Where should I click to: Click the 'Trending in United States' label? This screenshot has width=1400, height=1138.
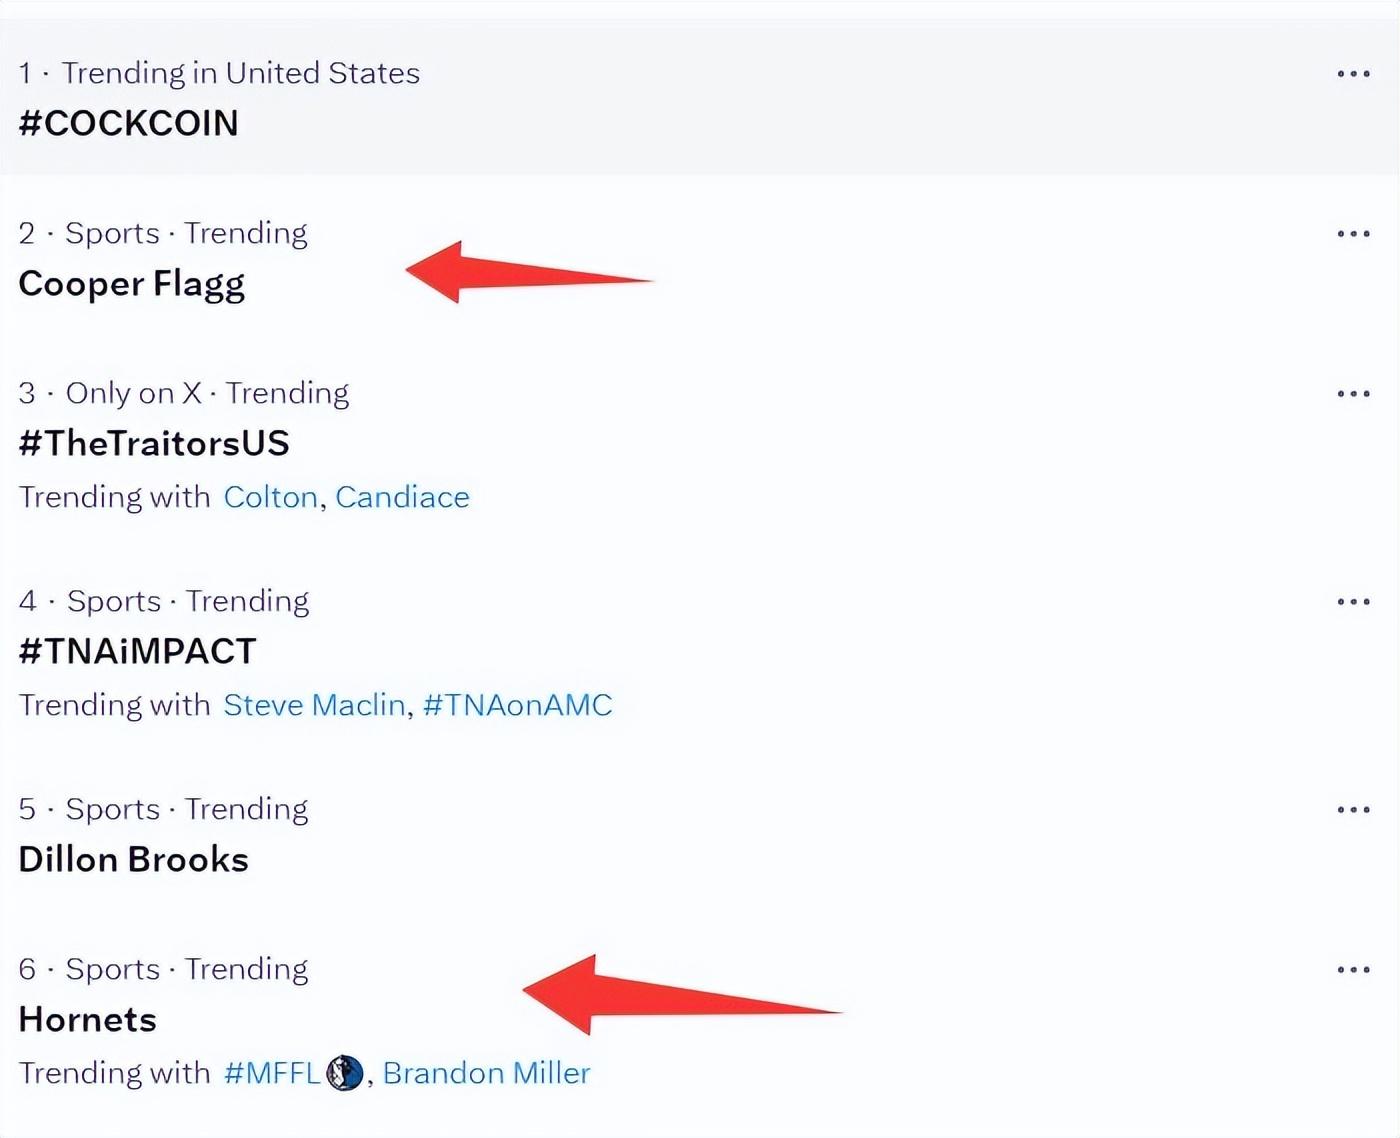tap(240, 73)
